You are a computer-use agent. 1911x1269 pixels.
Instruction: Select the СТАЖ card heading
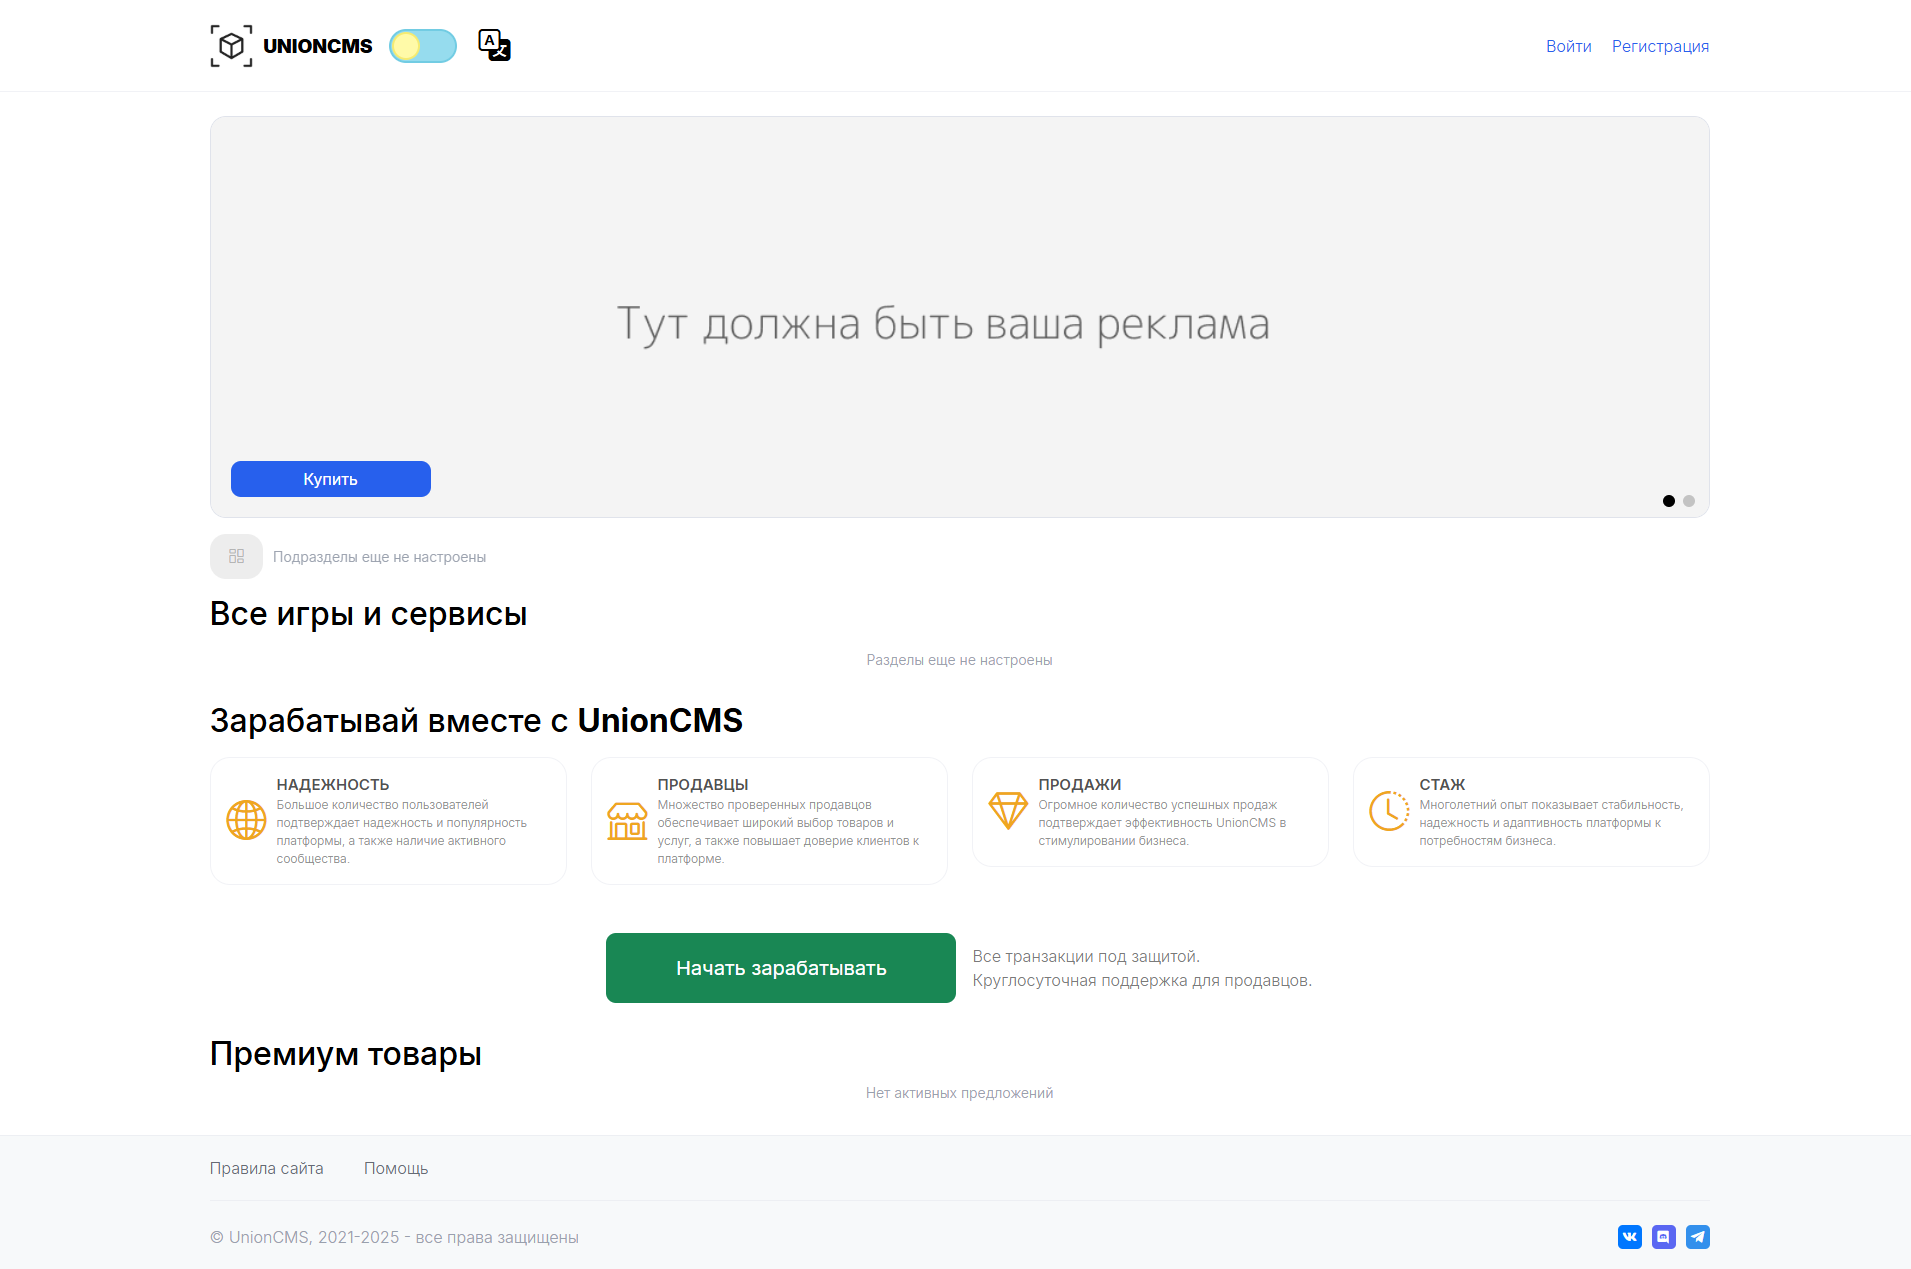(x=1442, y=785)
